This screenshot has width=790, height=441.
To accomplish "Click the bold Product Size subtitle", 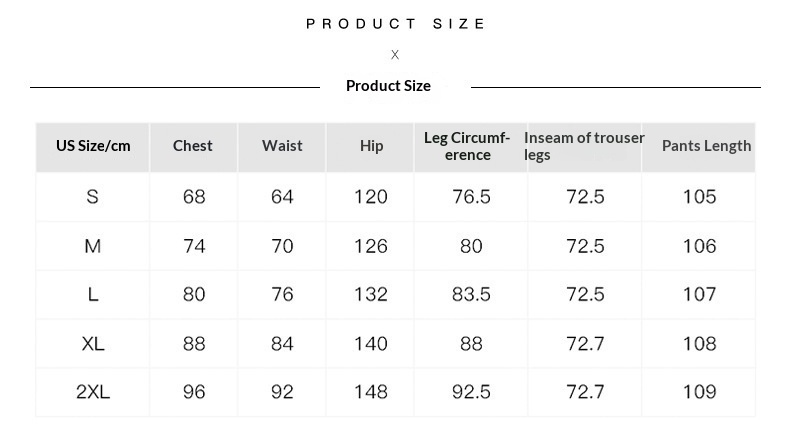I will [388, 86].
